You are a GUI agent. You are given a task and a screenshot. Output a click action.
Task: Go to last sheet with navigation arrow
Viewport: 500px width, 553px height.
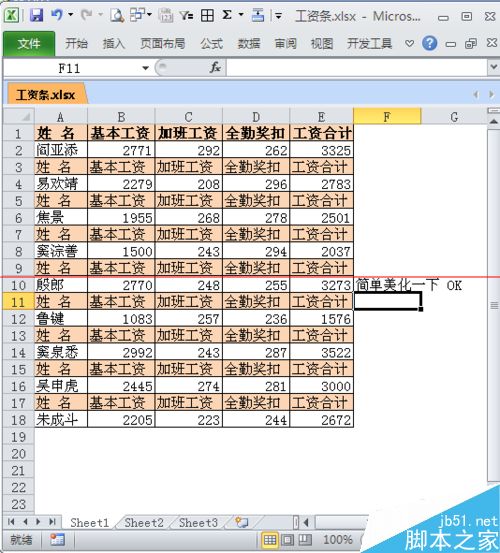(52, 522)
